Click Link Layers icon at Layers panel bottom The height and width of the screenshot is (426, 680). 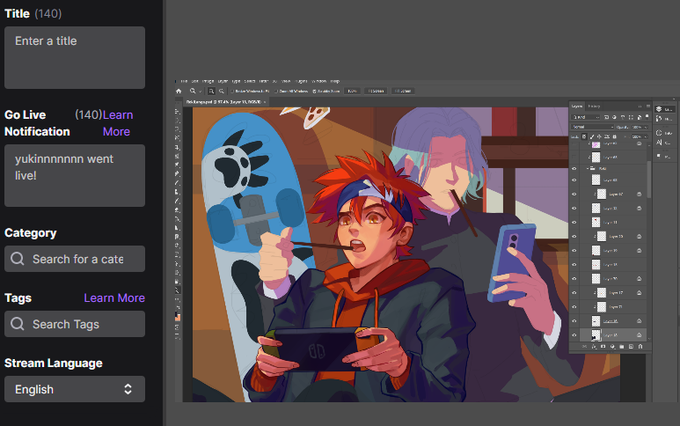[x=585, y=347]
